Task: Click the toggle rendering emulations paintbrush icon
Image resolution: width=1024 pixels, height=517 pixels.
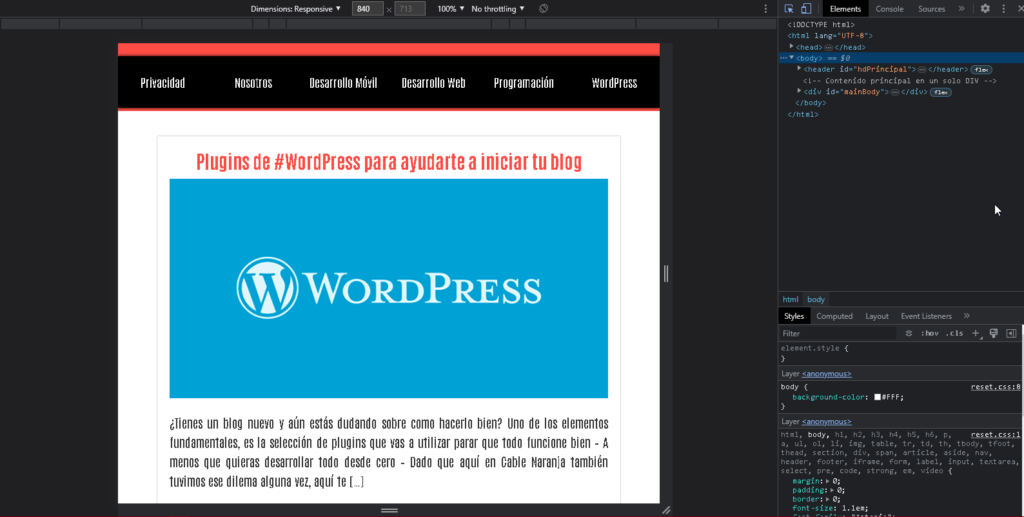Action: [x=993, y=333]
